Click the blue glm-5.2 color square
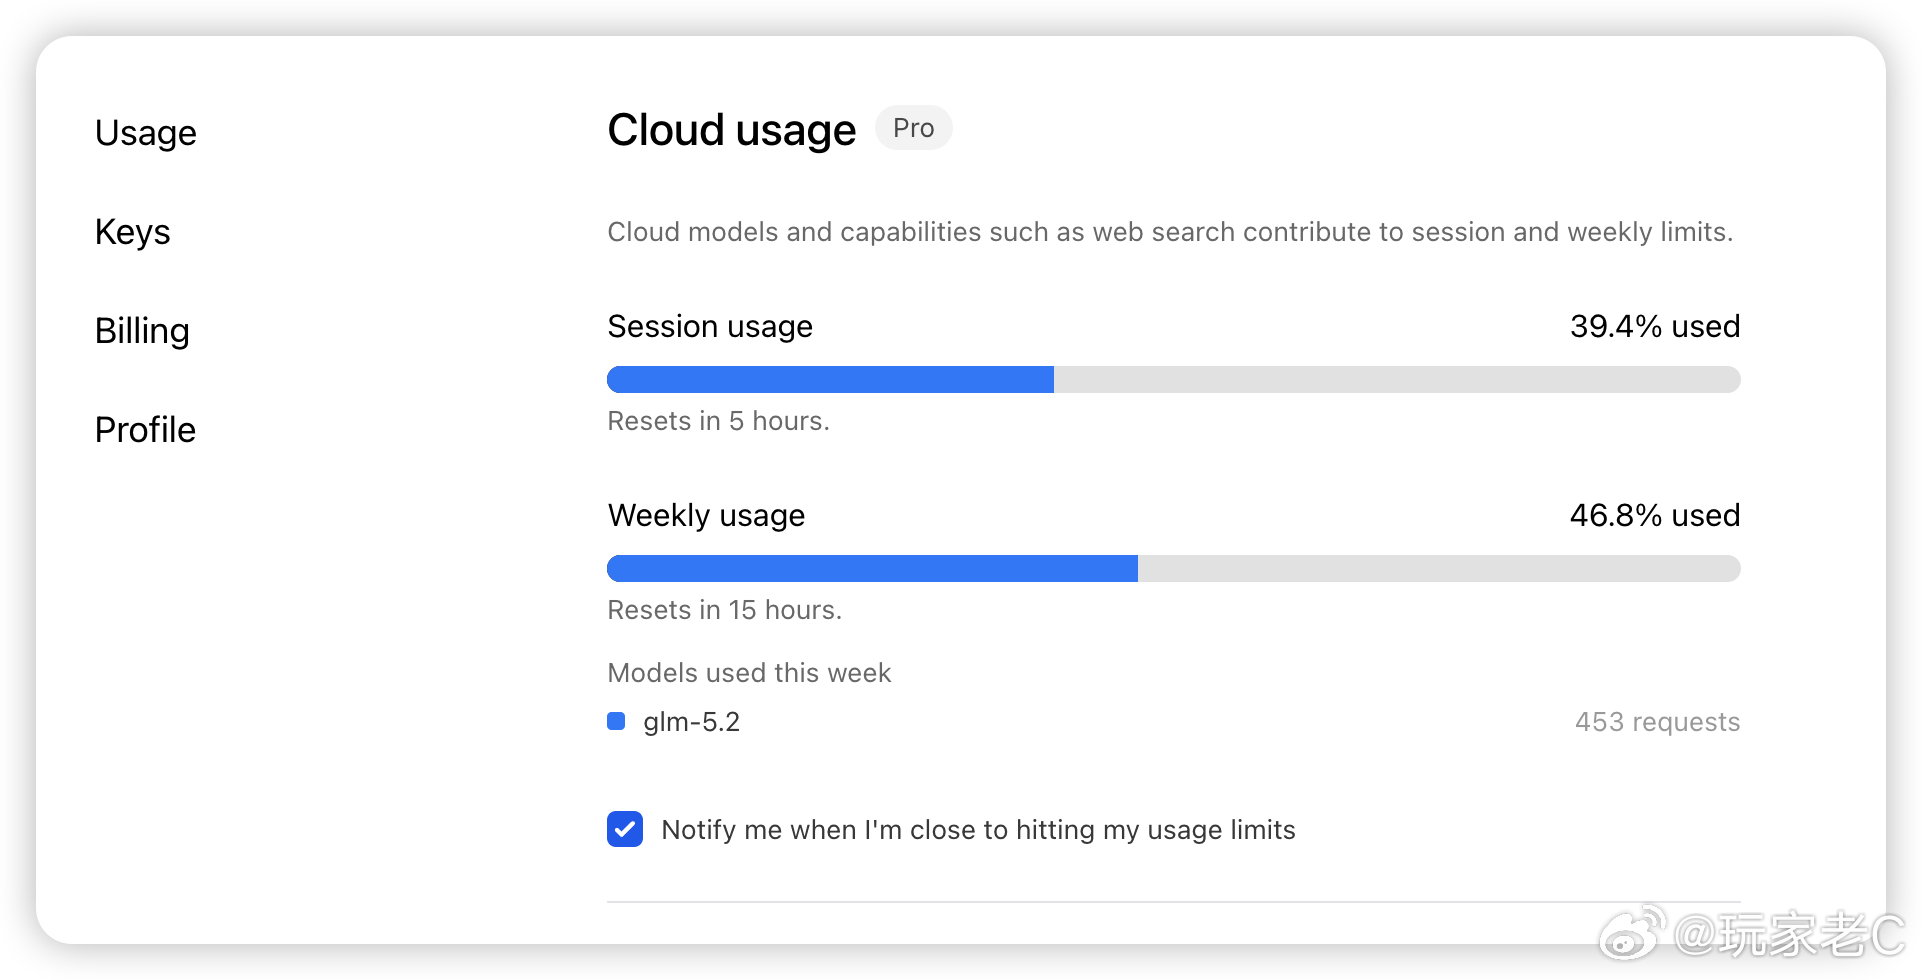Image resolution: width=1922 pixels, height=980 pixels. tap(616, 721)
